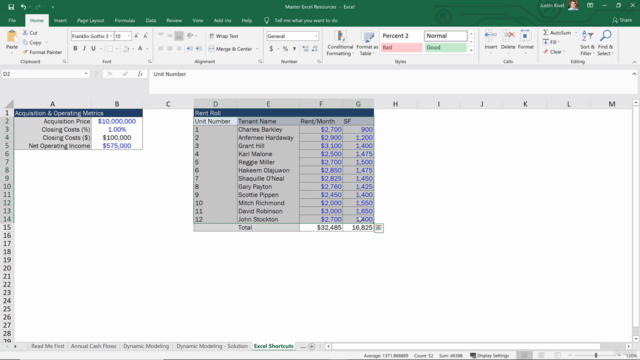Click Display Settings in status bar
Image resolution: width=640 pixels, height=360 pixels.
[489, 356]
